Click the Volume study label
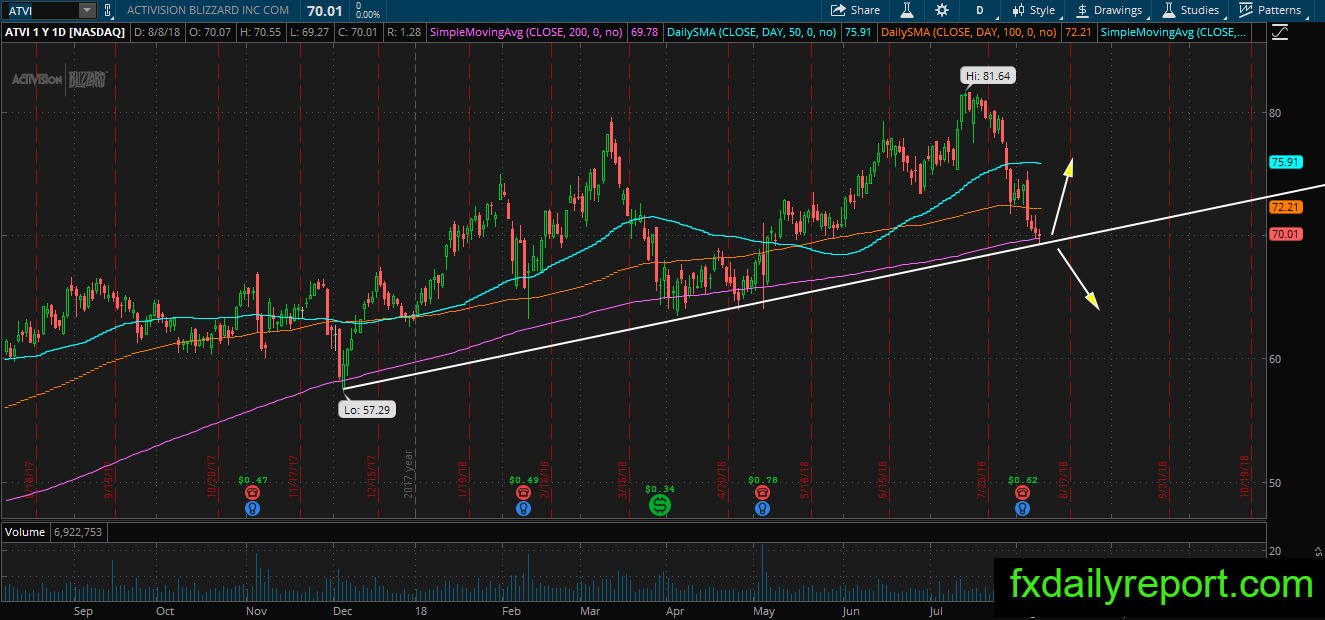 click(25, 532)
